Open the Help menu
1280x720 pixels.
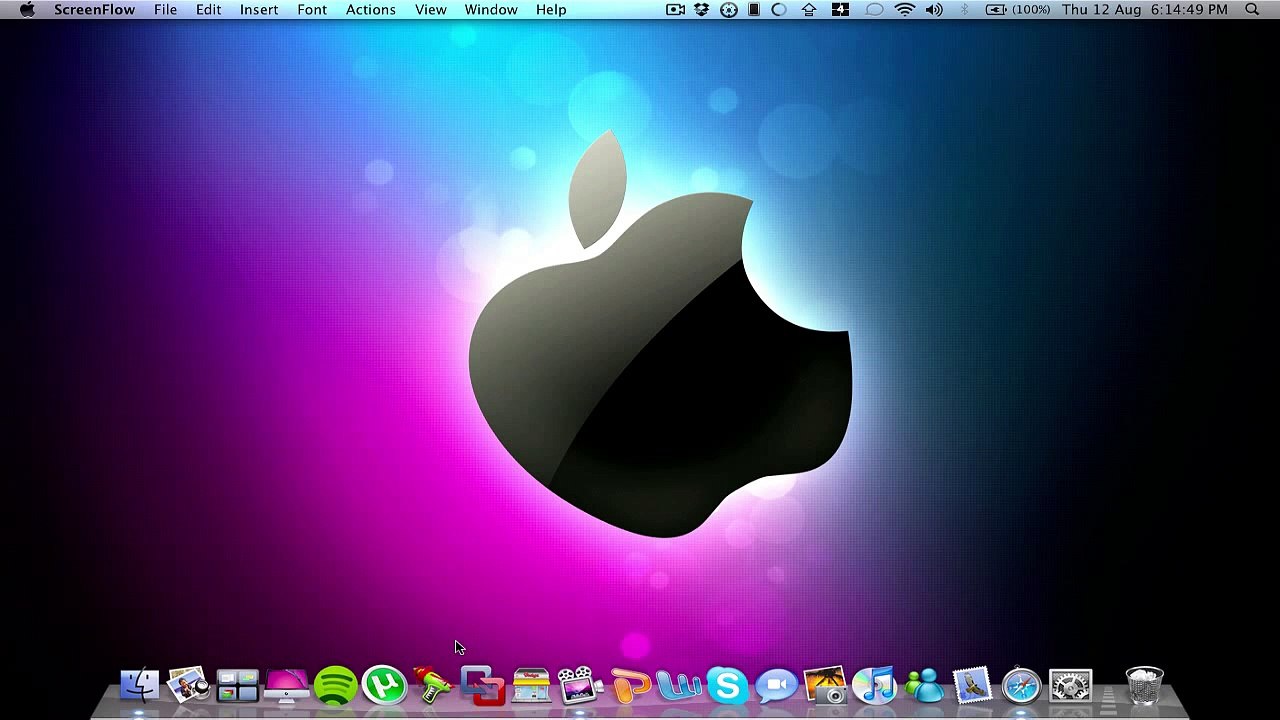click(x=551, y=10)
